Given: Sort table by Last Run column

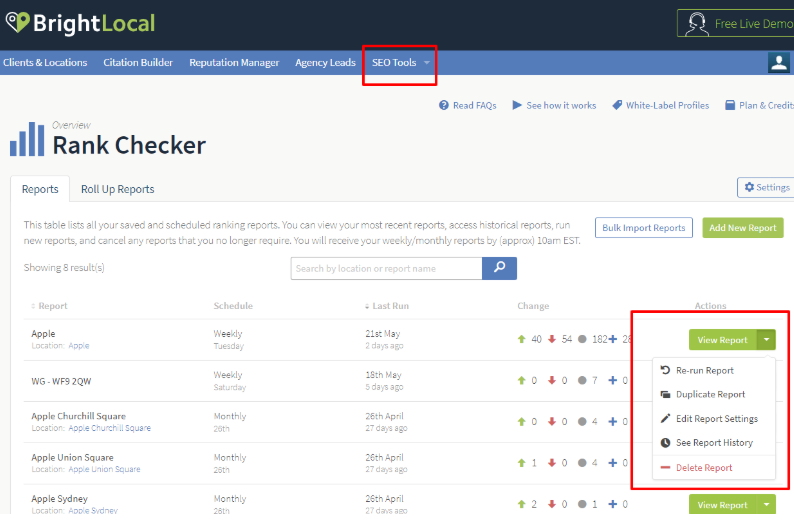Looking at the screenshot, I should coord(387,306).
